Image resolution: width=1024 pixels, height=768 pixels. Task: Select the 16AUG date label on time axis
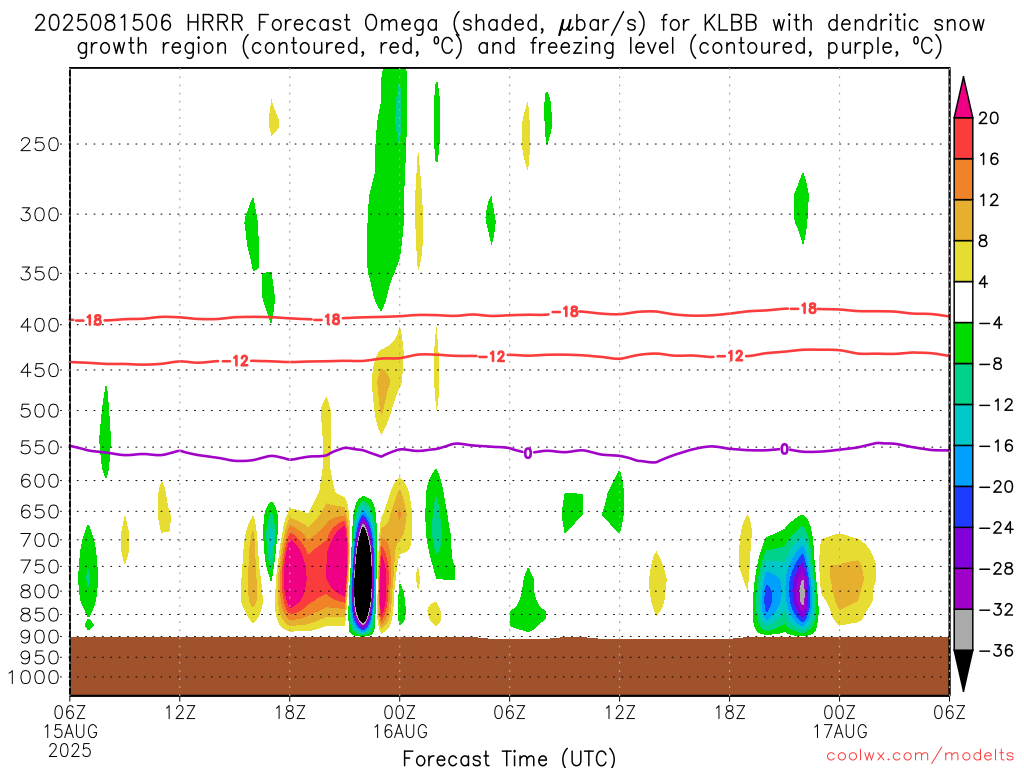400,731
